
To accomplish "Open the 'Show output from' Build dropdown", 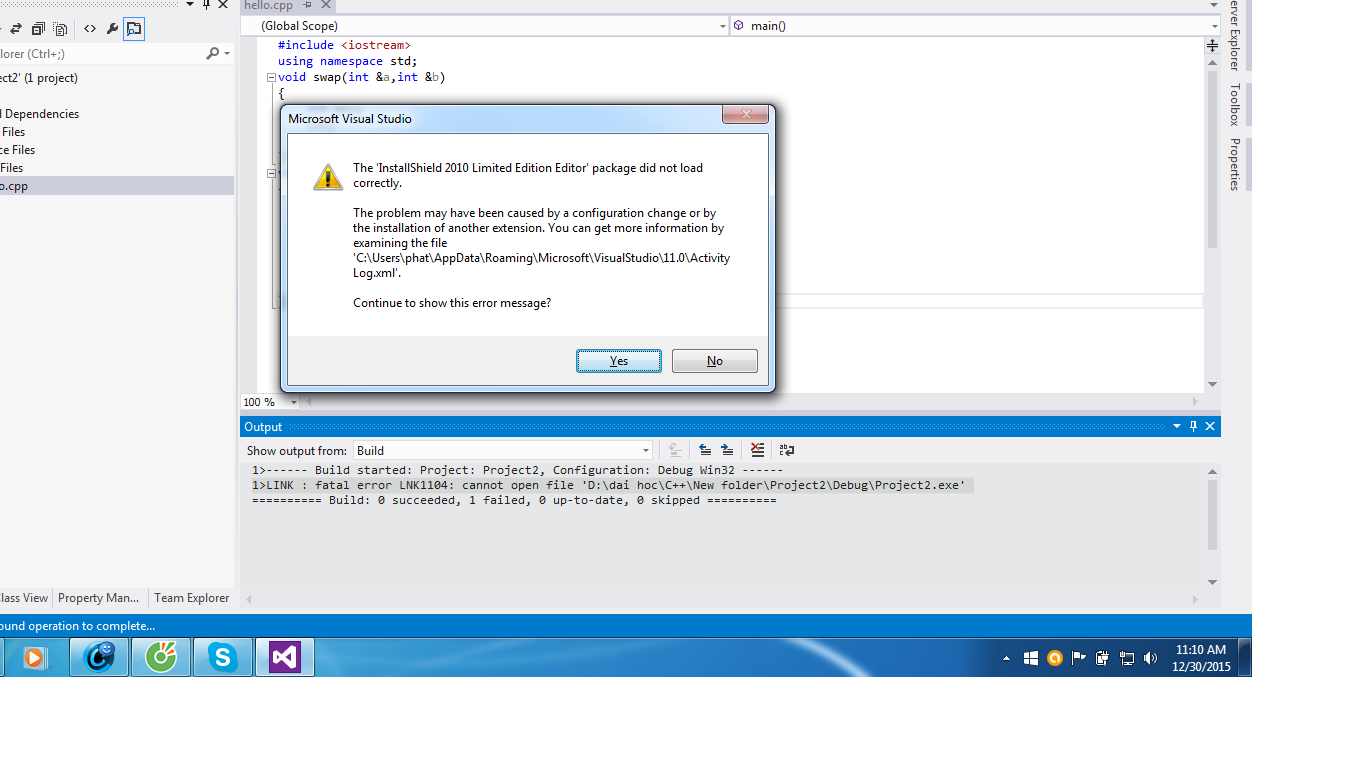I will [x=645, y=451].
